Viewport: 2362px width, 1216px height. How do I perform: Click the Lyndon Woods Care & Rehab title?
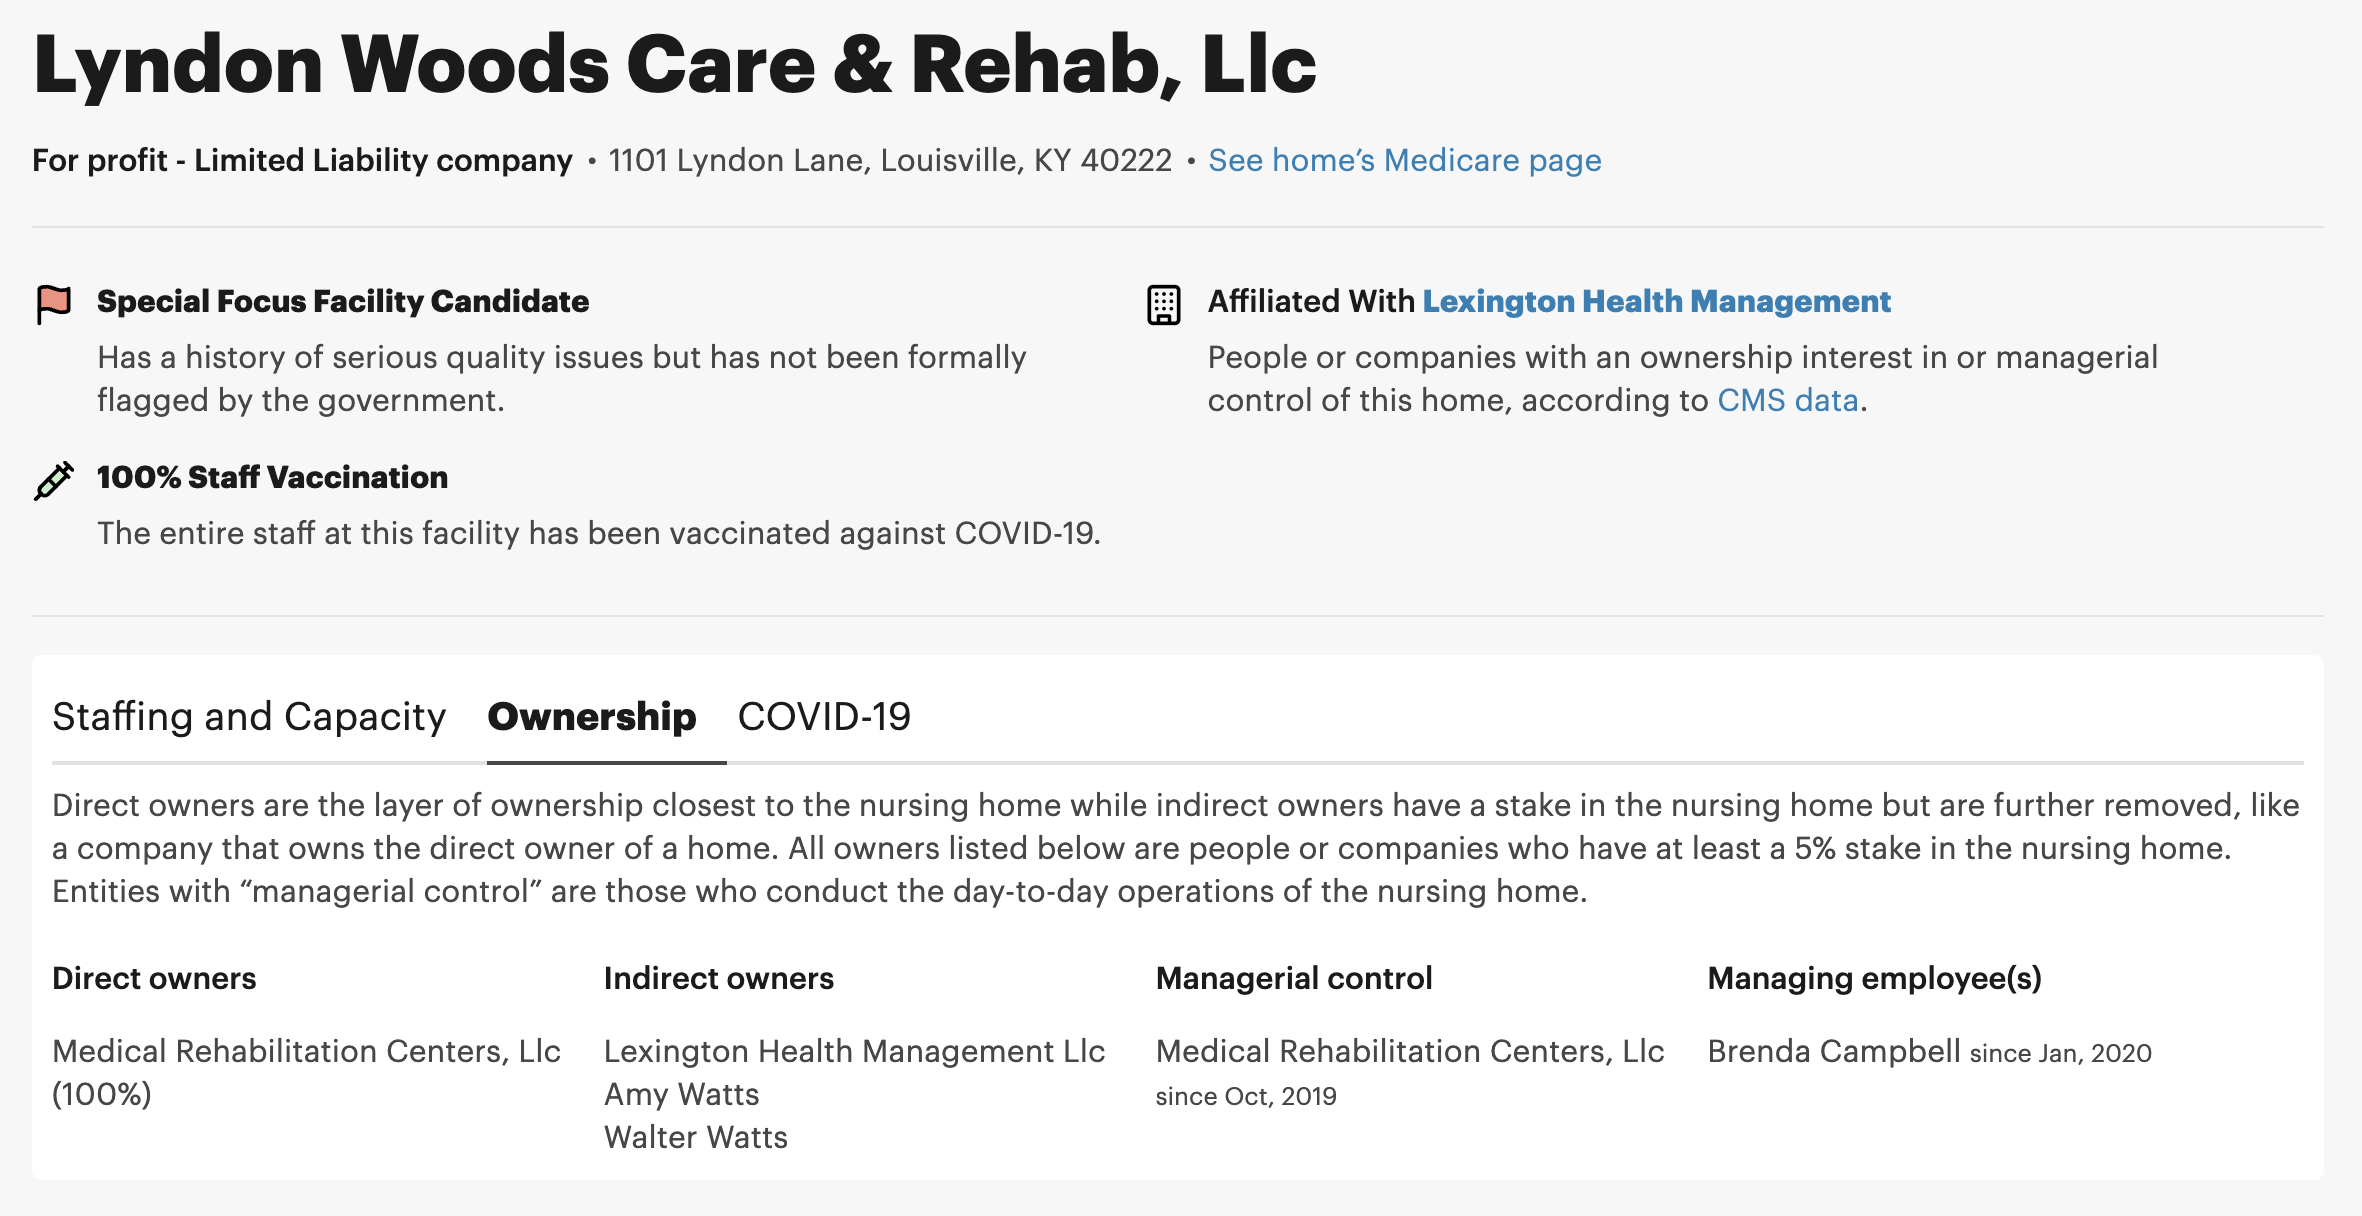click(675, 64)
